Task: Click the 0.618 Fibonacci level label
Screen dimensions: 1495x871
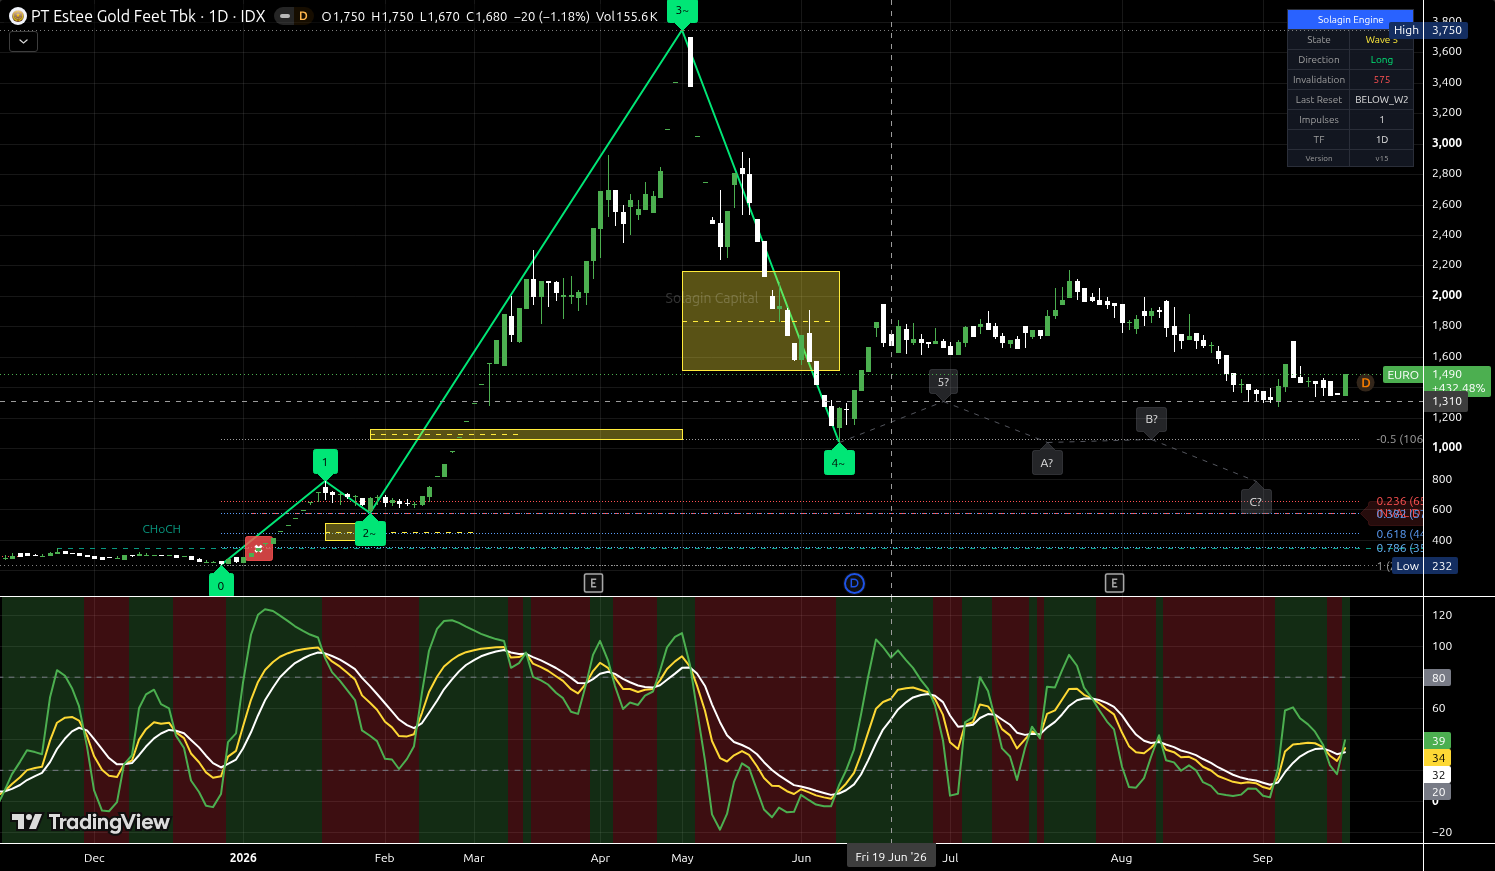Action: coord(1399,534)
